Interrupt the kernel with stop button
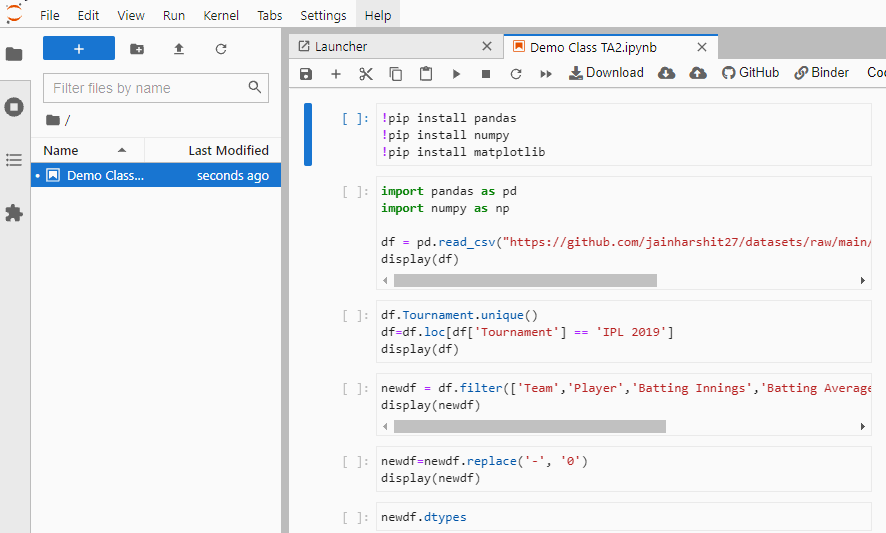This screenshot has width=886, height=533. click(485, 74)
